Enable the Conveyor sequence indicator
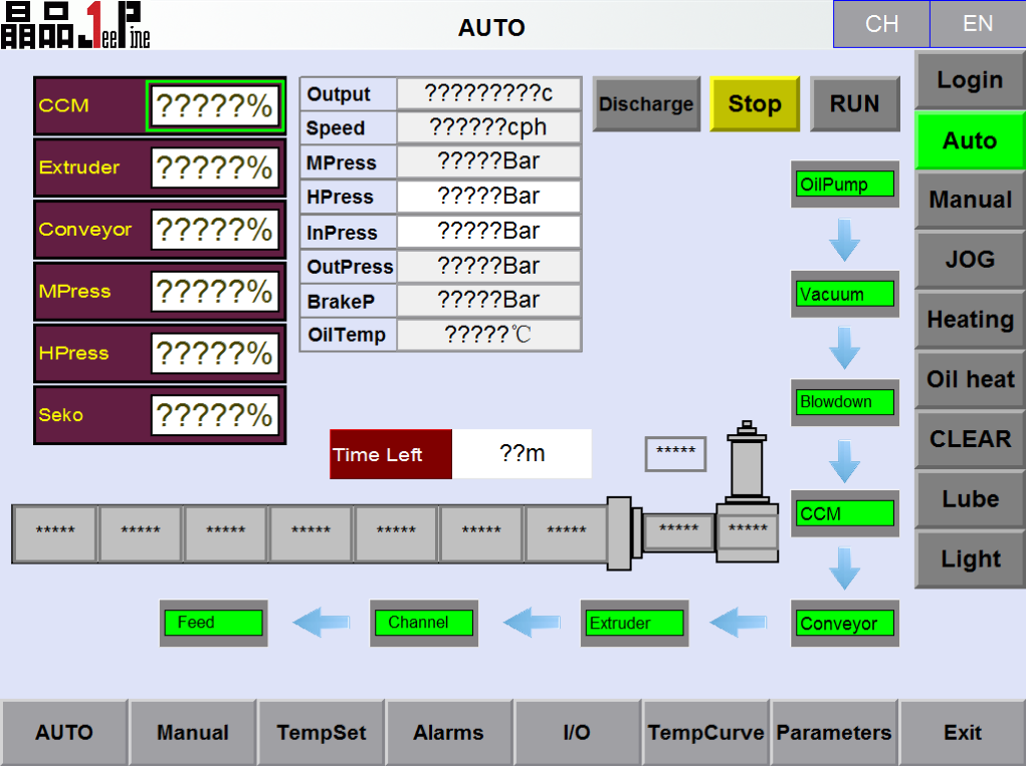1026x766 pixels. (x=844, y=624)
